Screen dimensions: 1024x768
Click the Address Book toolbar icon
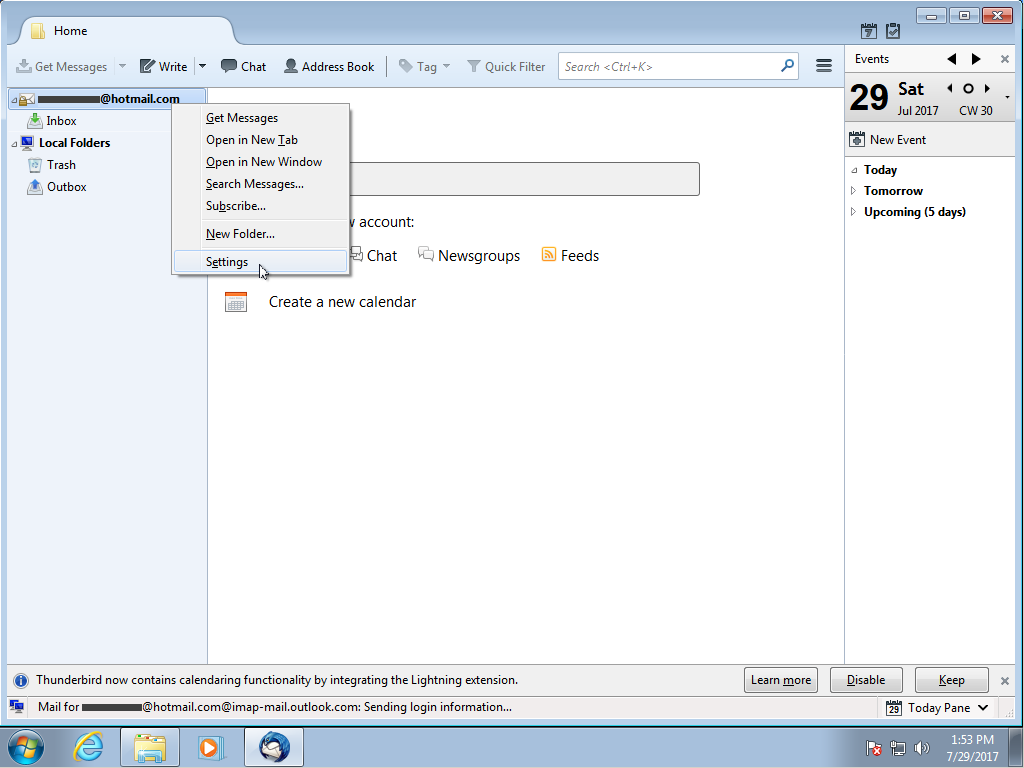click(x=291, y=67)
